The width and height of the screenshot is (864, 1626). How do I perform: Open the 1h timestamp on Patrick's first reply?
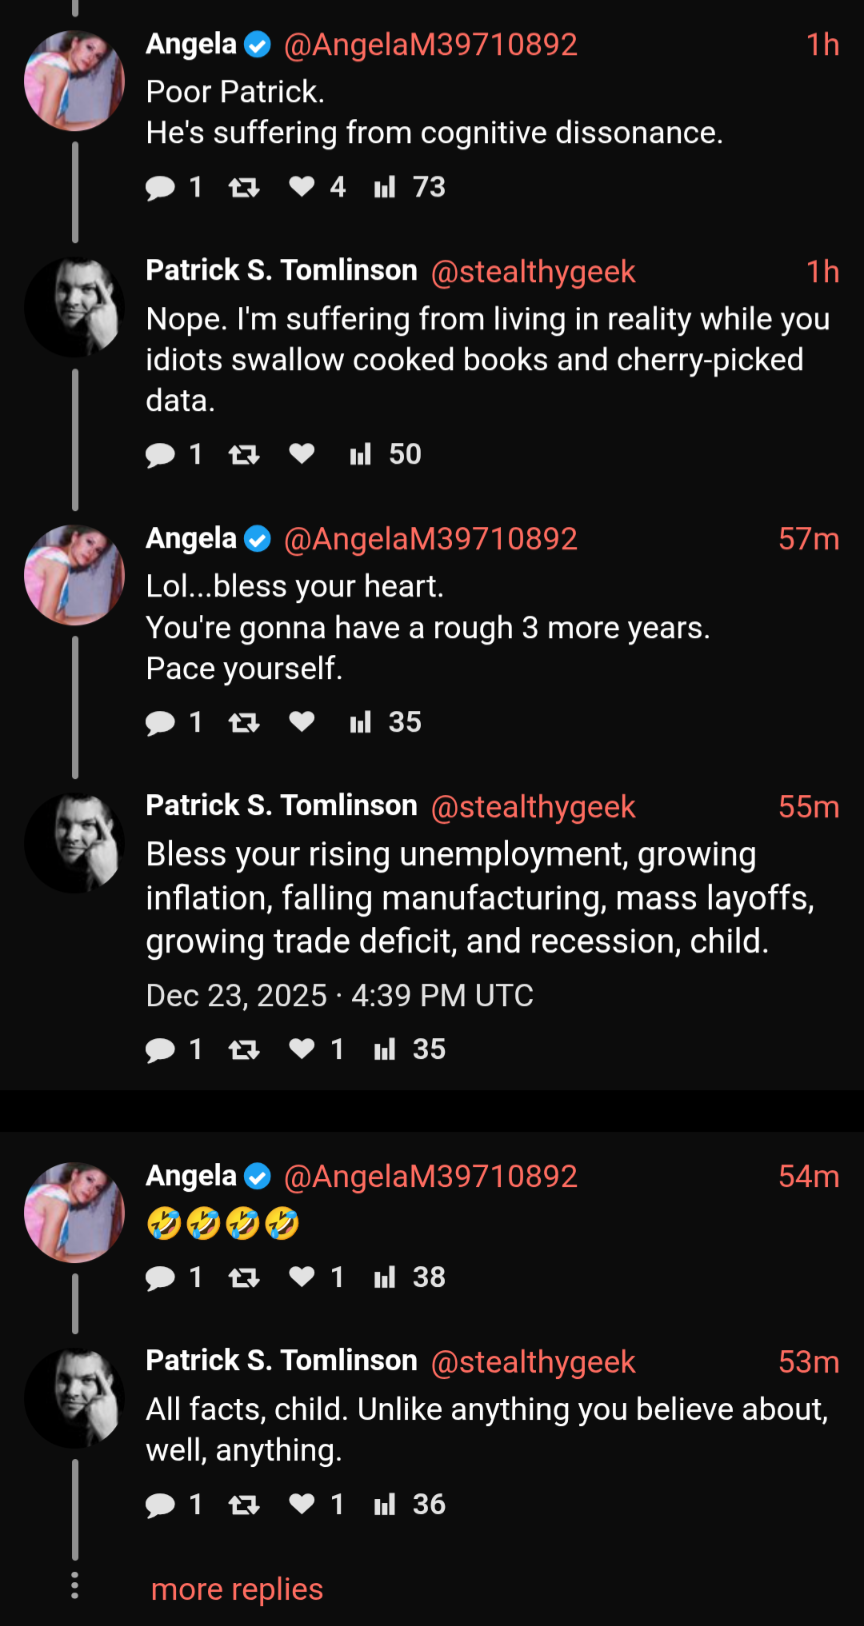pyautogui.click(x=823, y=272)
